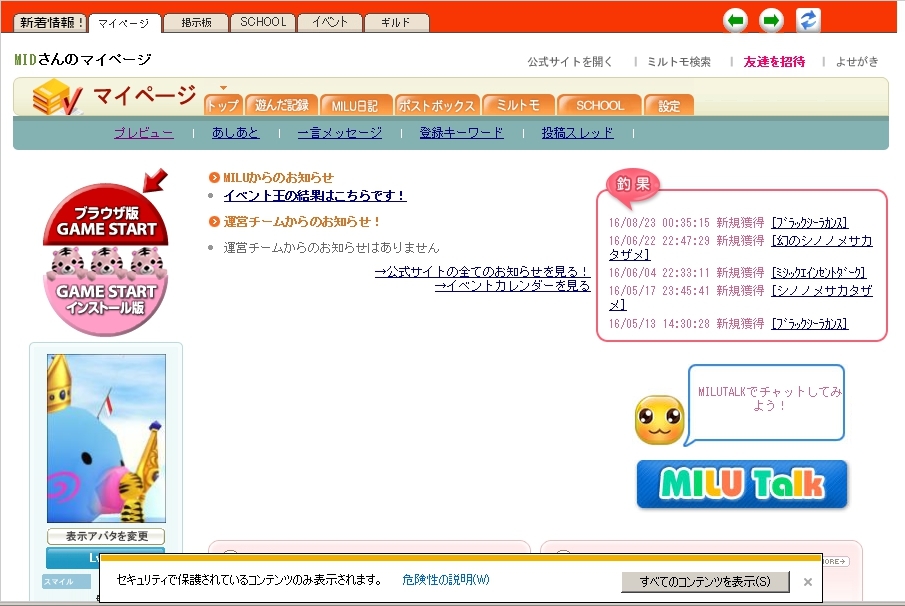Screen dimensions: 905x606
Task: Close the security notification bar
Action: tap(808, 581)
